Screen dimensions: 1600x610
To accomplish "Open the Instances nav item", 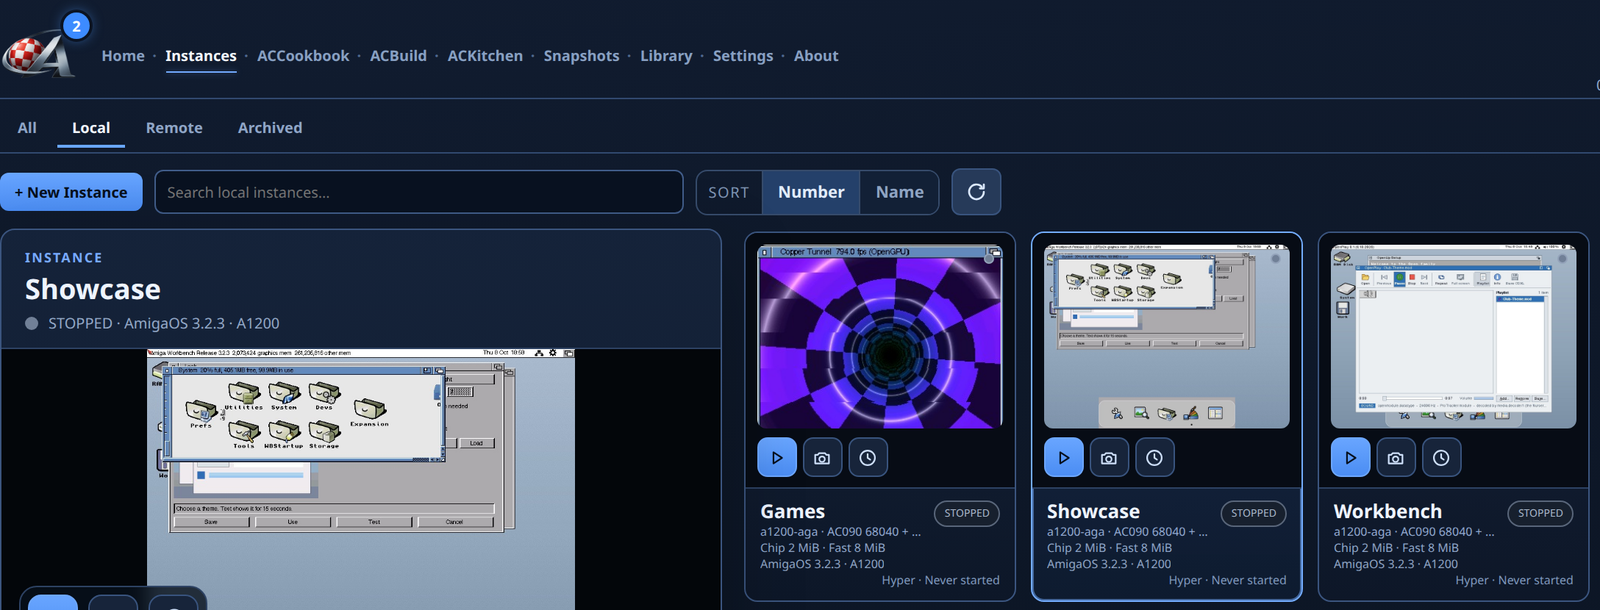I will 201,56.
